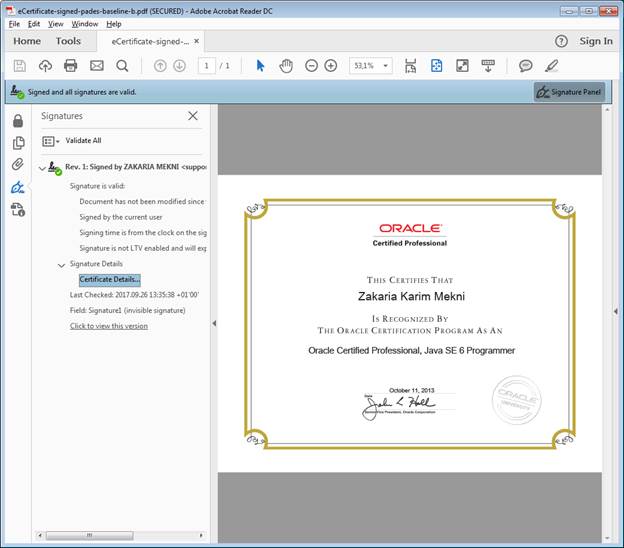Print the document via printer icon

point(70,66)
